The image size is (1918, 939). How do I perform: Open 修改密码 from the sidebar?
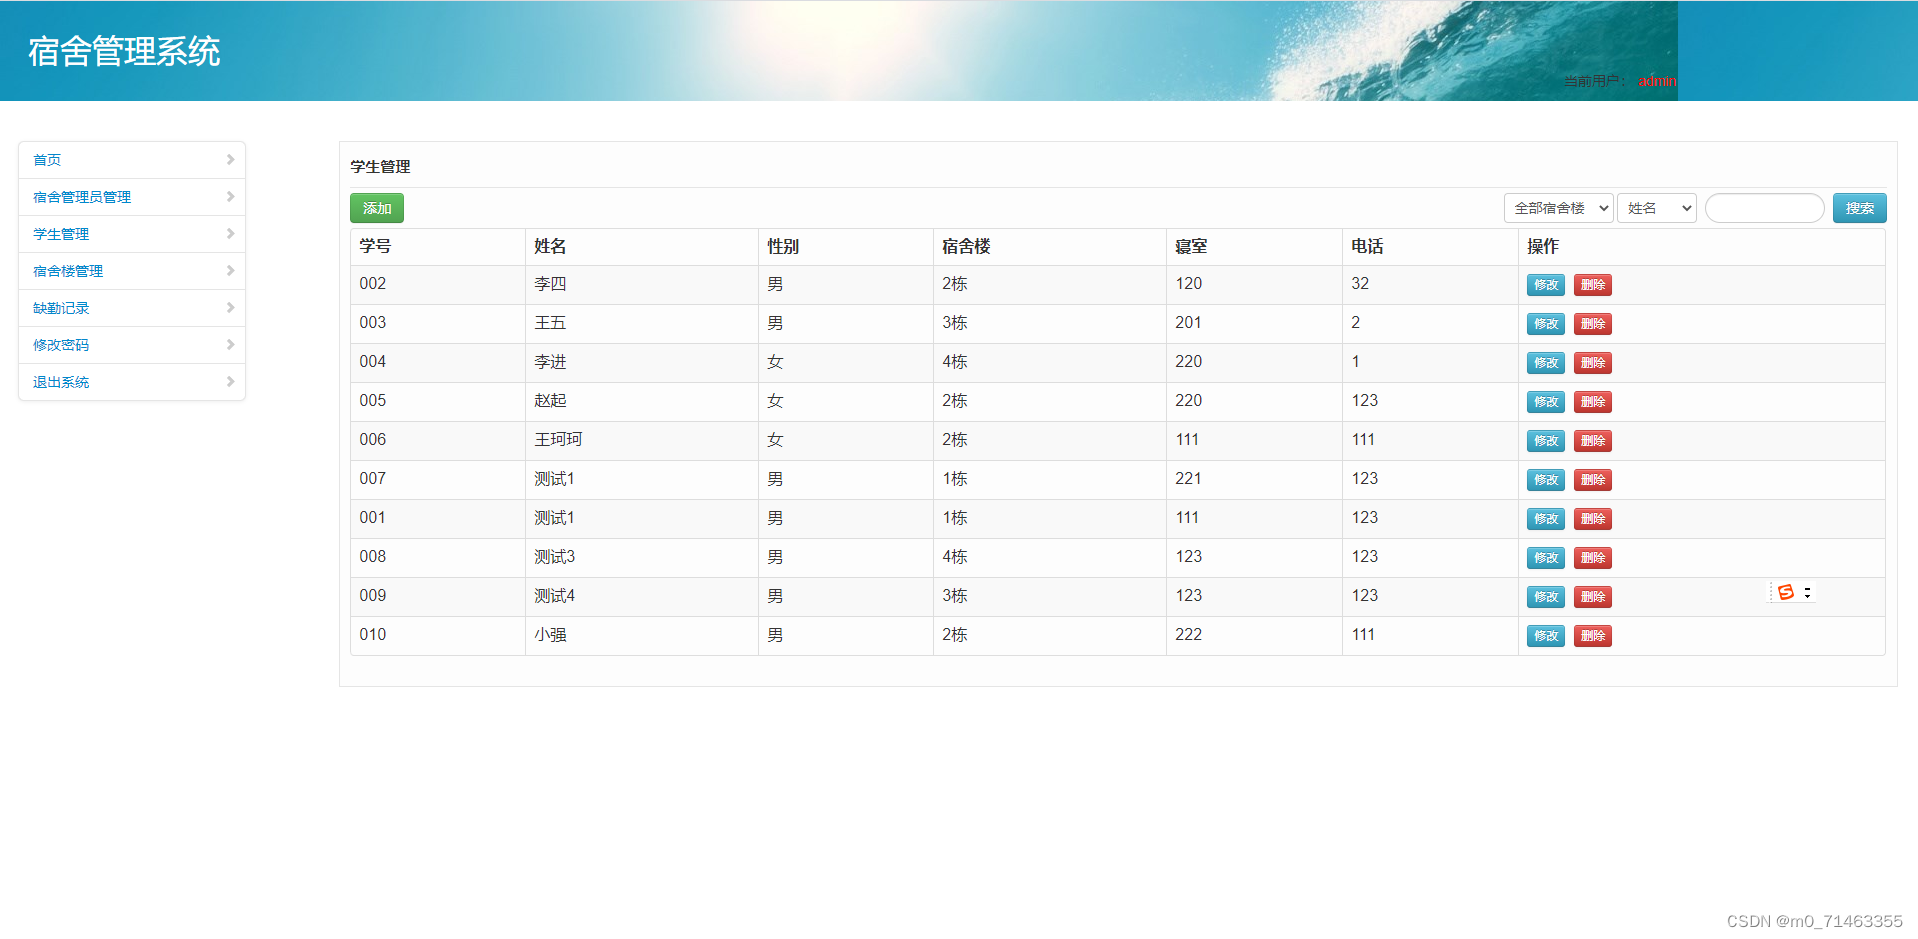click(x=60, y=344)
